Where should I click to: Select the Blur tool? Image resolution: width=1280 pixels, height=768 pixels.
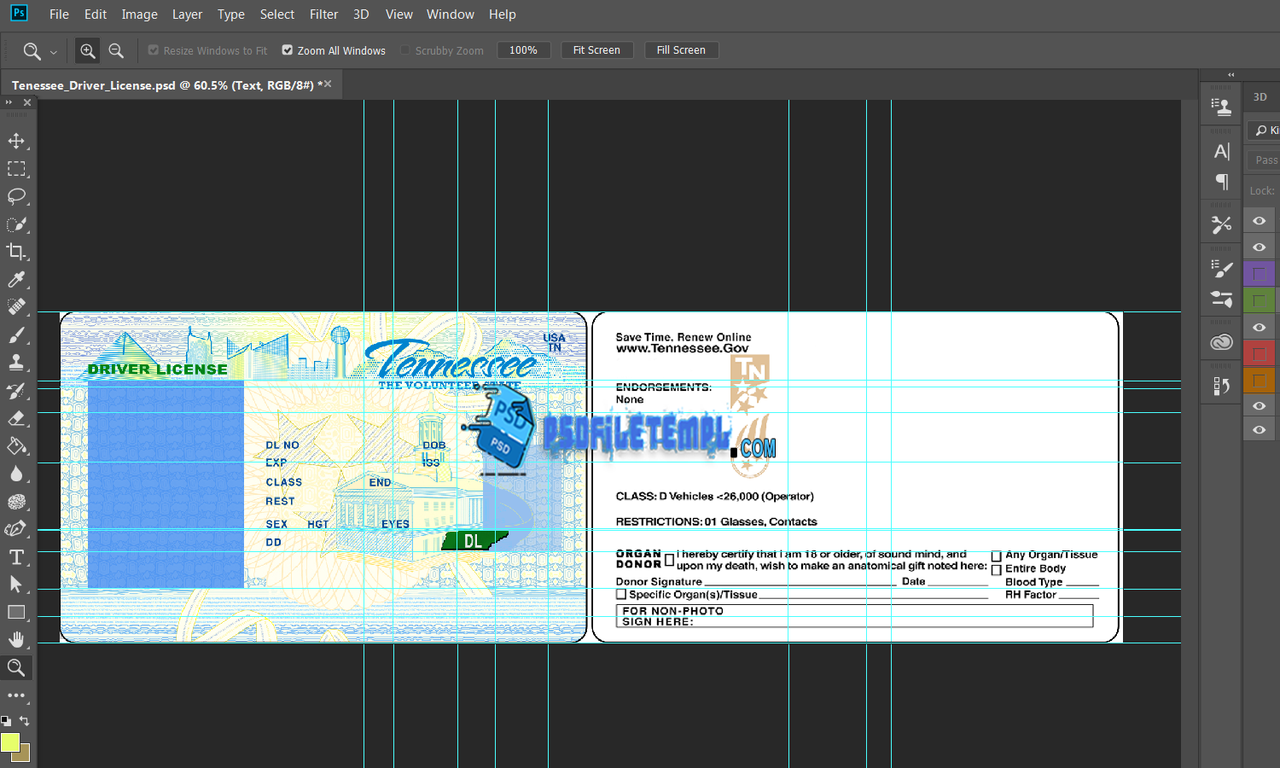point(16,473)
